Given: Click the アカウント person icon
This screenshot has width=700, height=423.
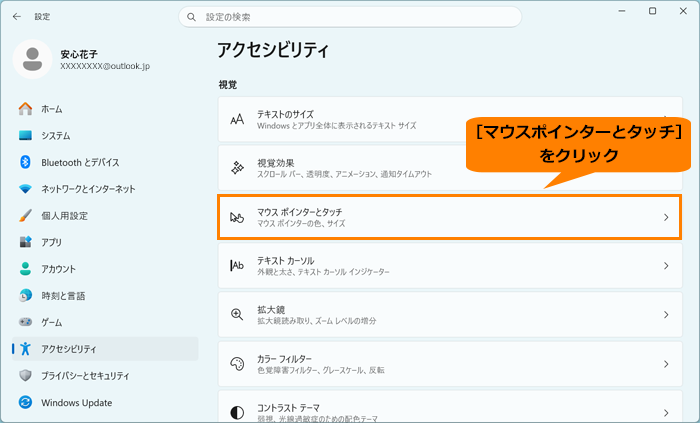Looking at the screenshot, I should pyautogui.click(x=25, y=269).
